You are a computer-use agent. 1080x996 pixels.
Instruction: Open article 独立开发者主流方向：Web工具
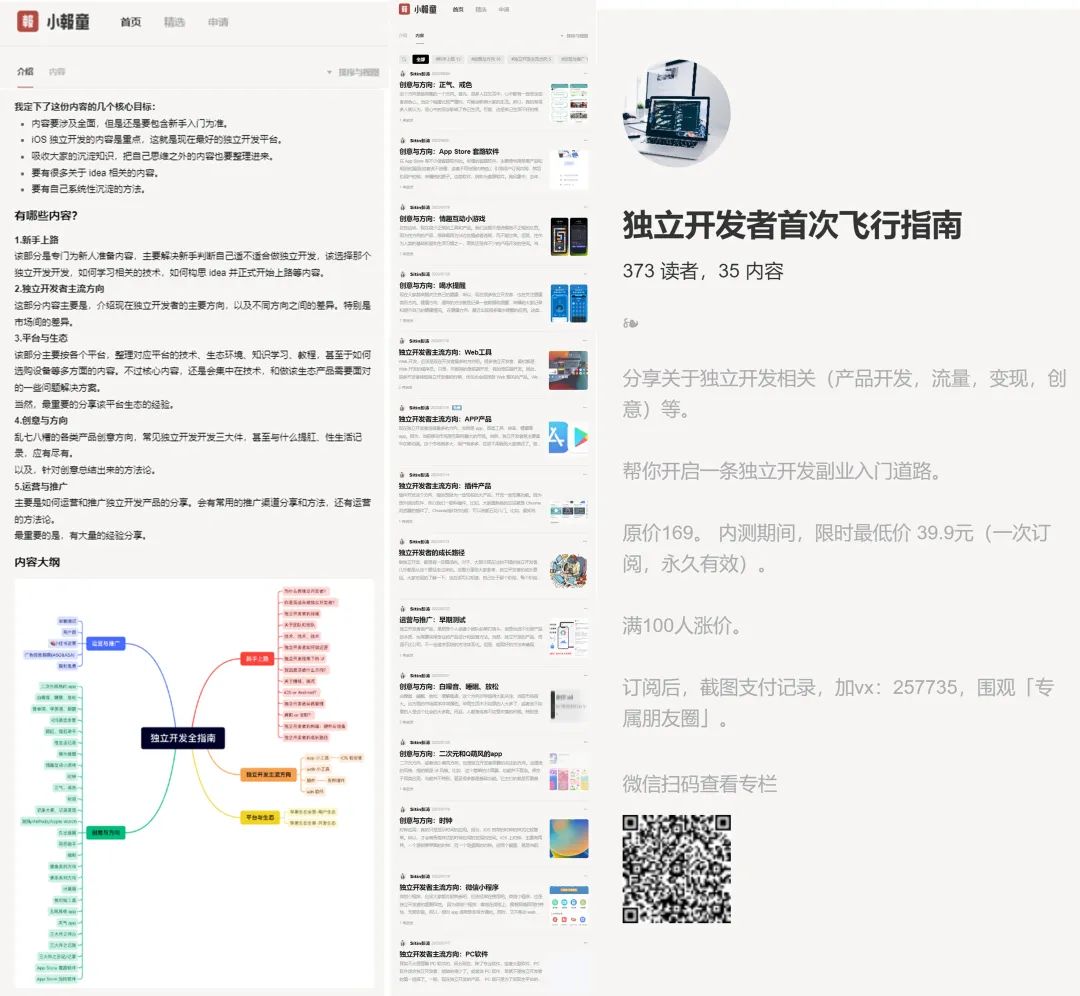(x=446, y=352)
